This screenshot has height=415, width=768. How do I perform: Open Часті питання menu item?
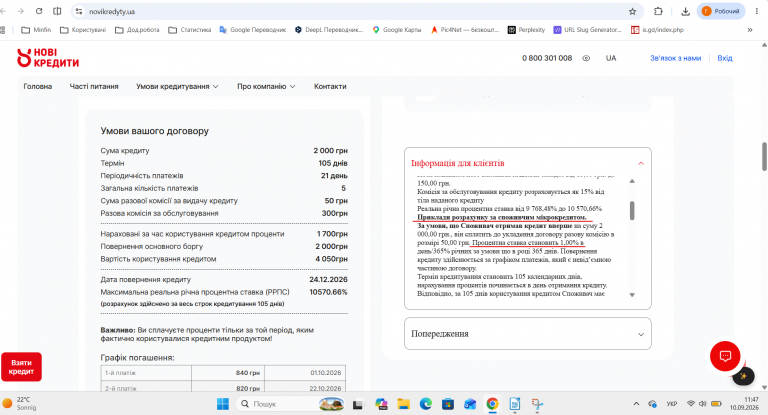pos(94,86)
